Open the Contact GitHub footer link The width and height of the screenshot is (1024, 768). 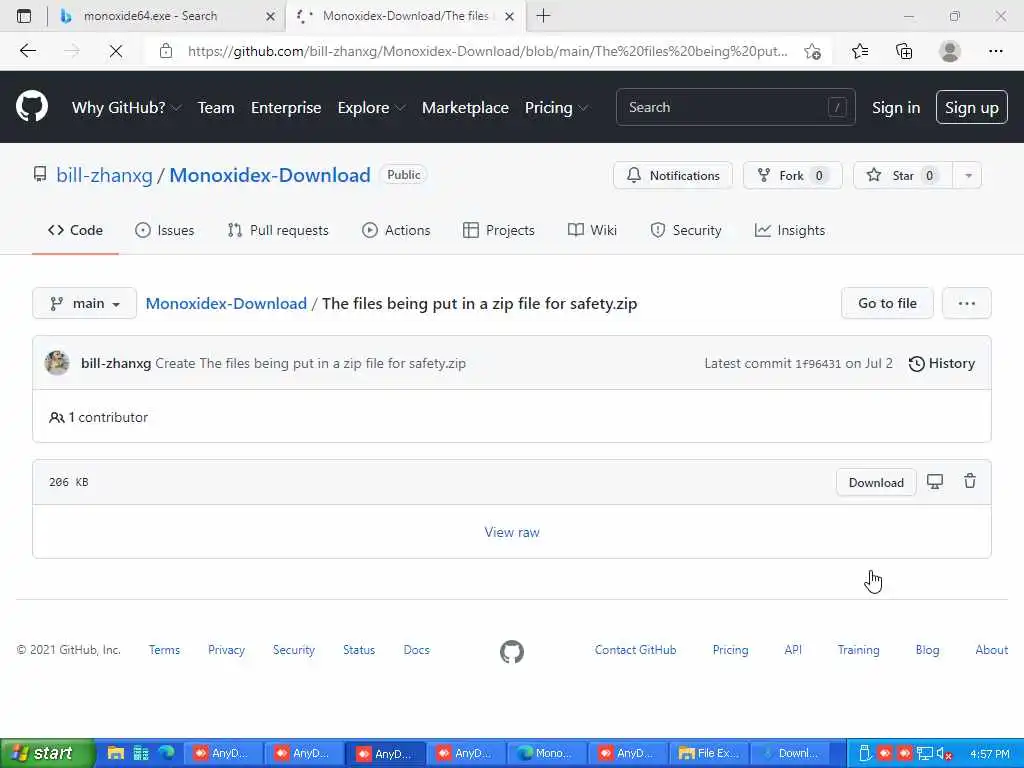pos(635,650)
